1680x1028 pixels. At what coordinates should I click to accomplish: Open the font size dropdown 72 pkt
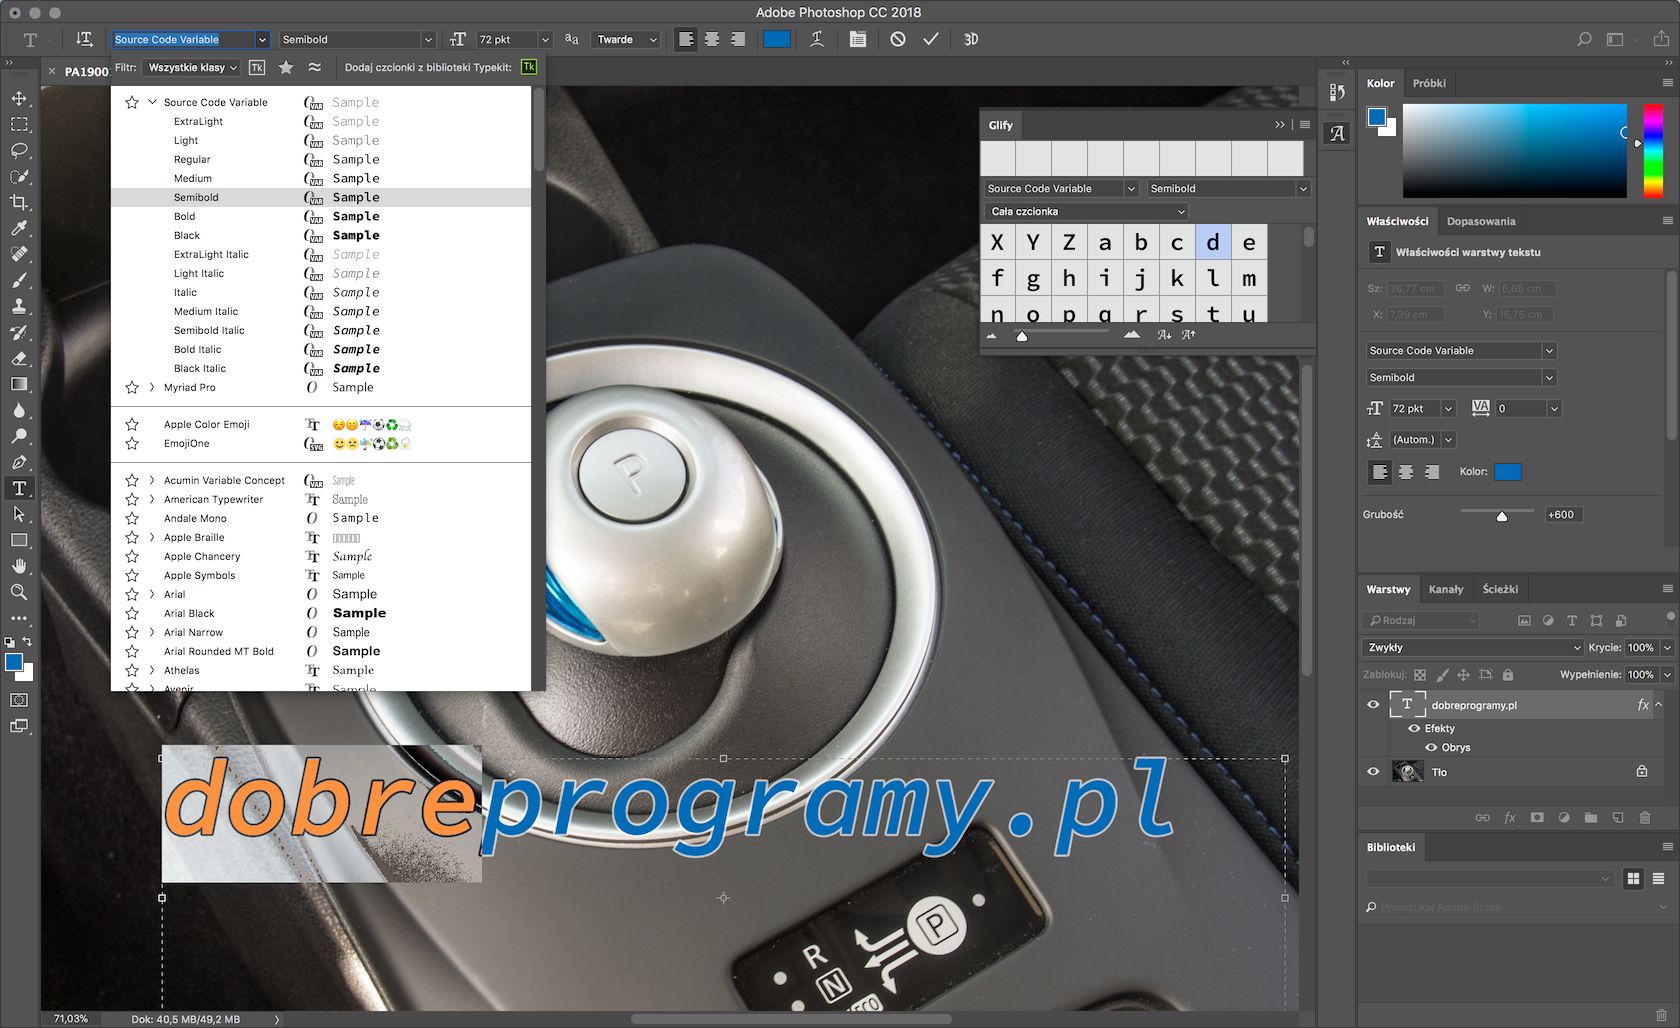[x=545, y=40]
